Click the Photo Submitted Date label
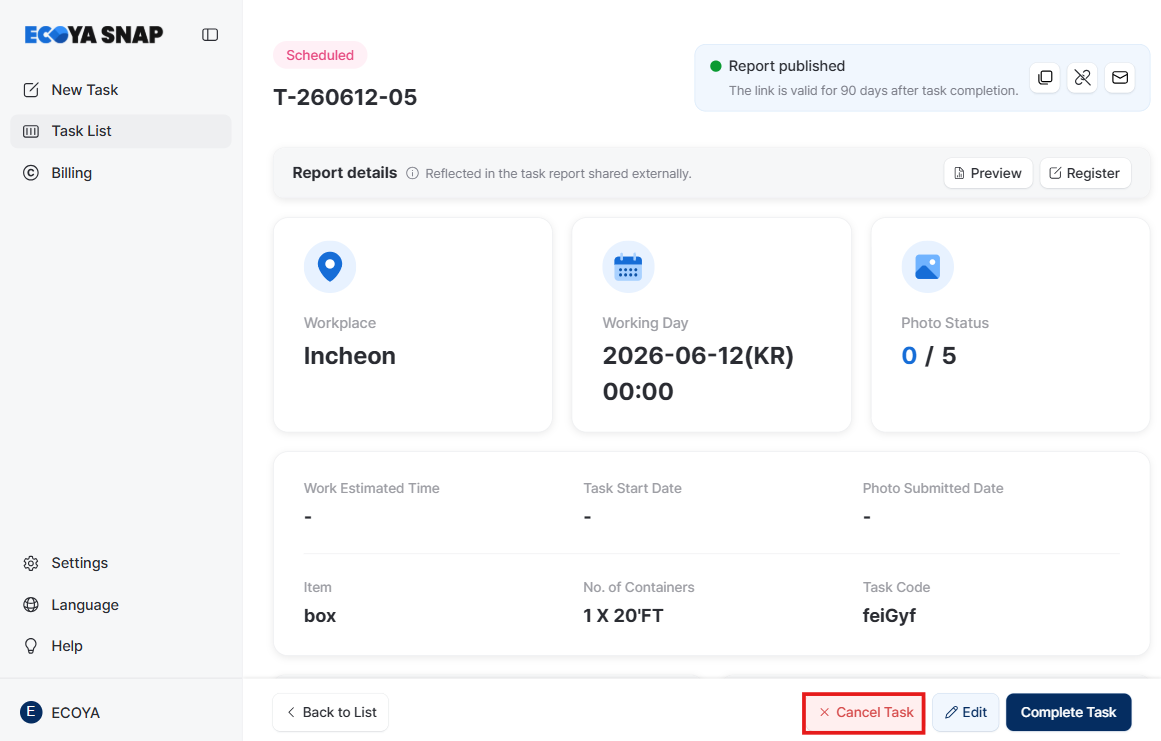Image resolution: width=1161 pixels, height=741 pixels. pyautogui.click(x=933, y=488)
